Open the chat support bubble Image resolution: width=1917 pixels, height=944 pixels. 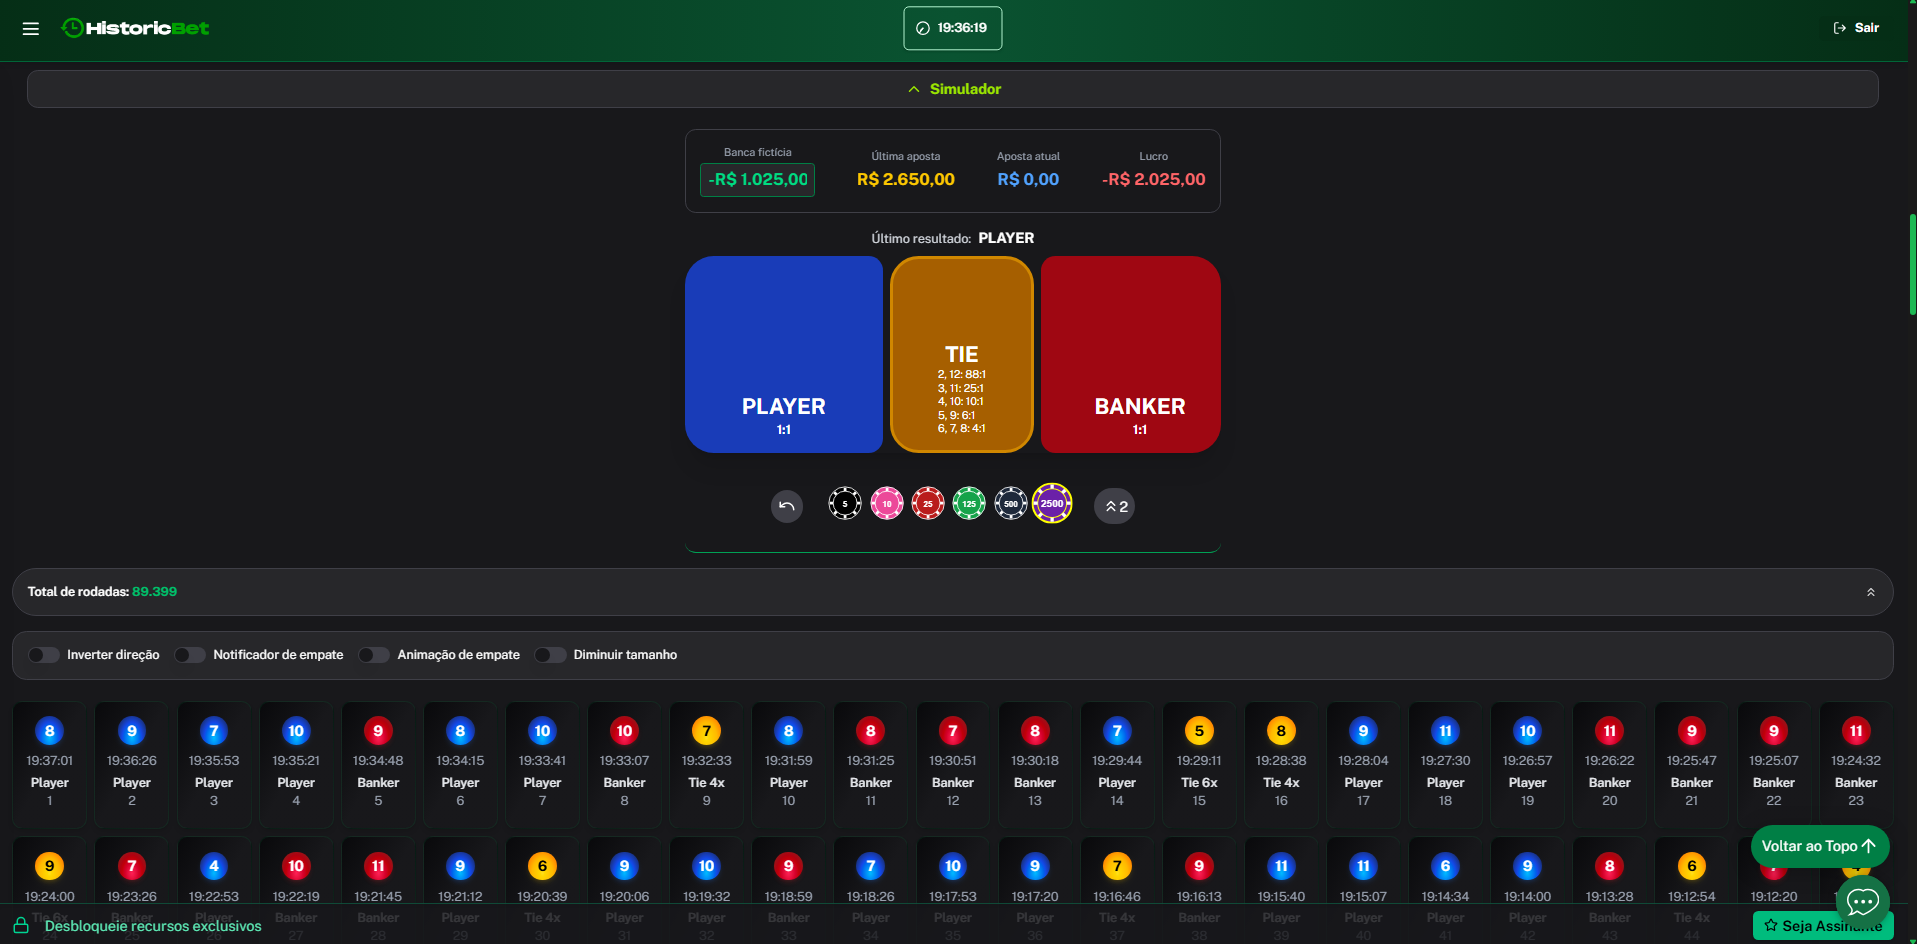[1862, 902]
